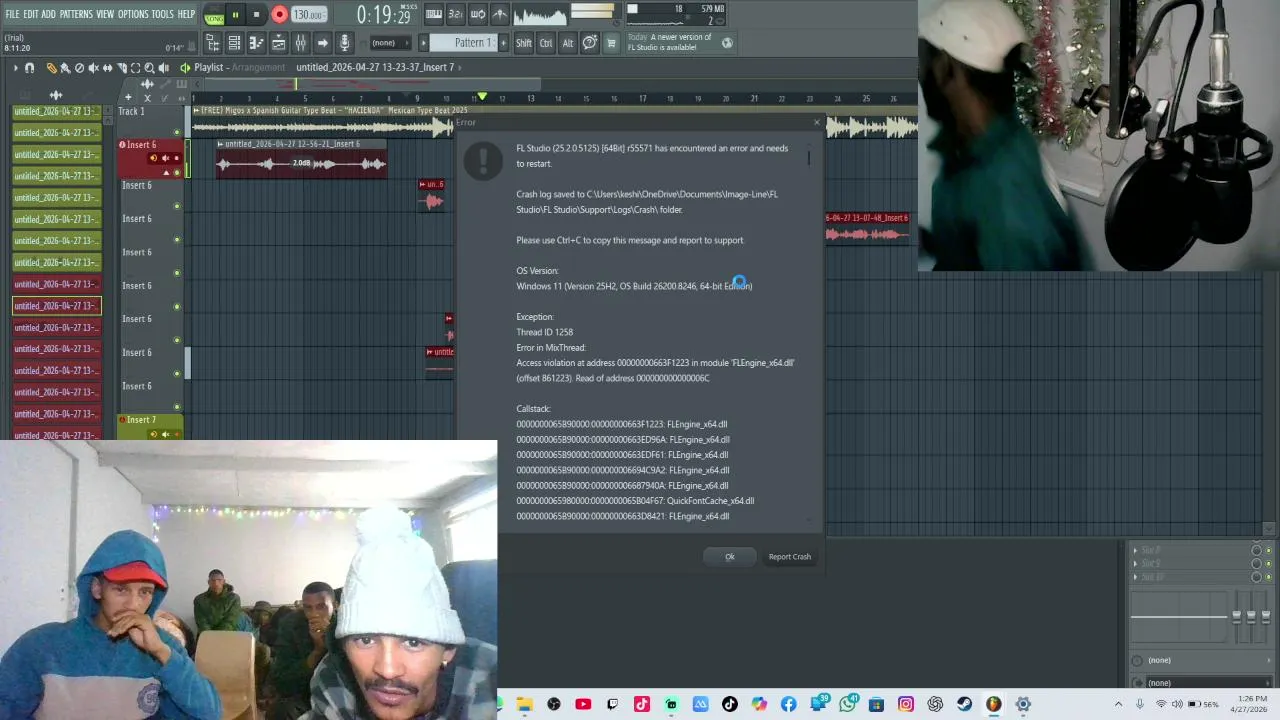Open the Mixer sliders toolbar icon

tap(300, 42)
